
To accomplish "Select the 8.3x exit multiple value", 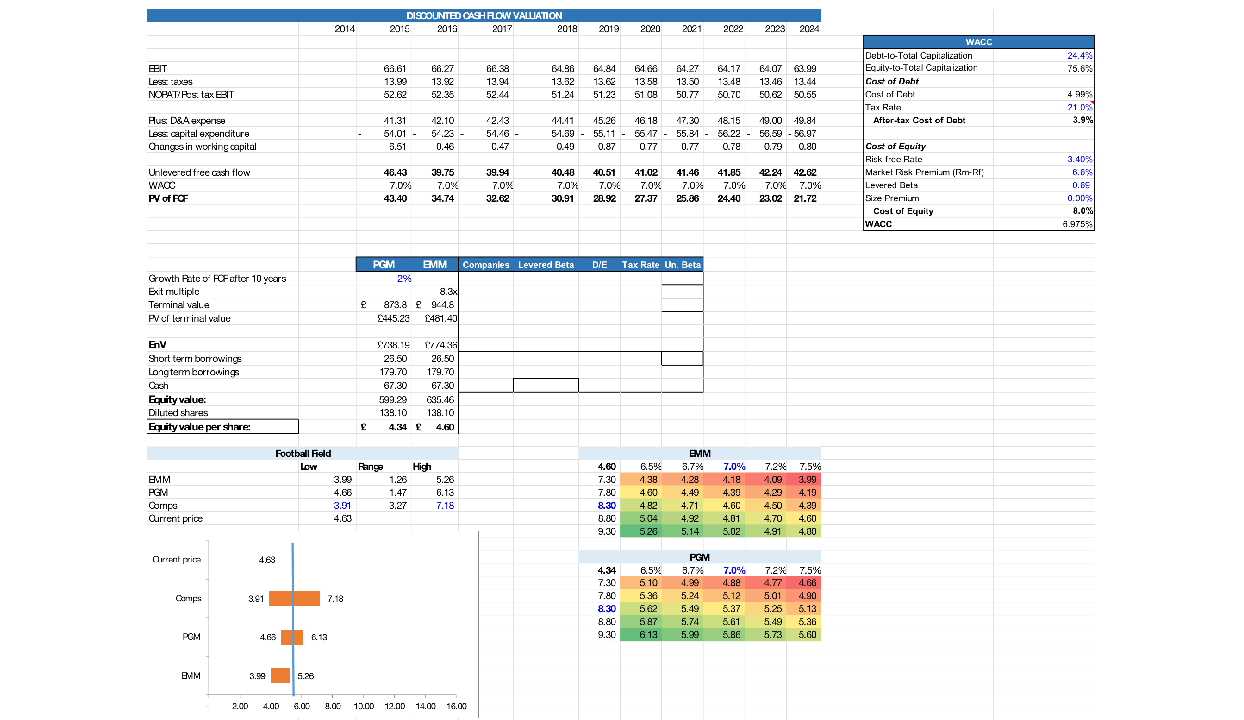I will [x=448, y=292].
